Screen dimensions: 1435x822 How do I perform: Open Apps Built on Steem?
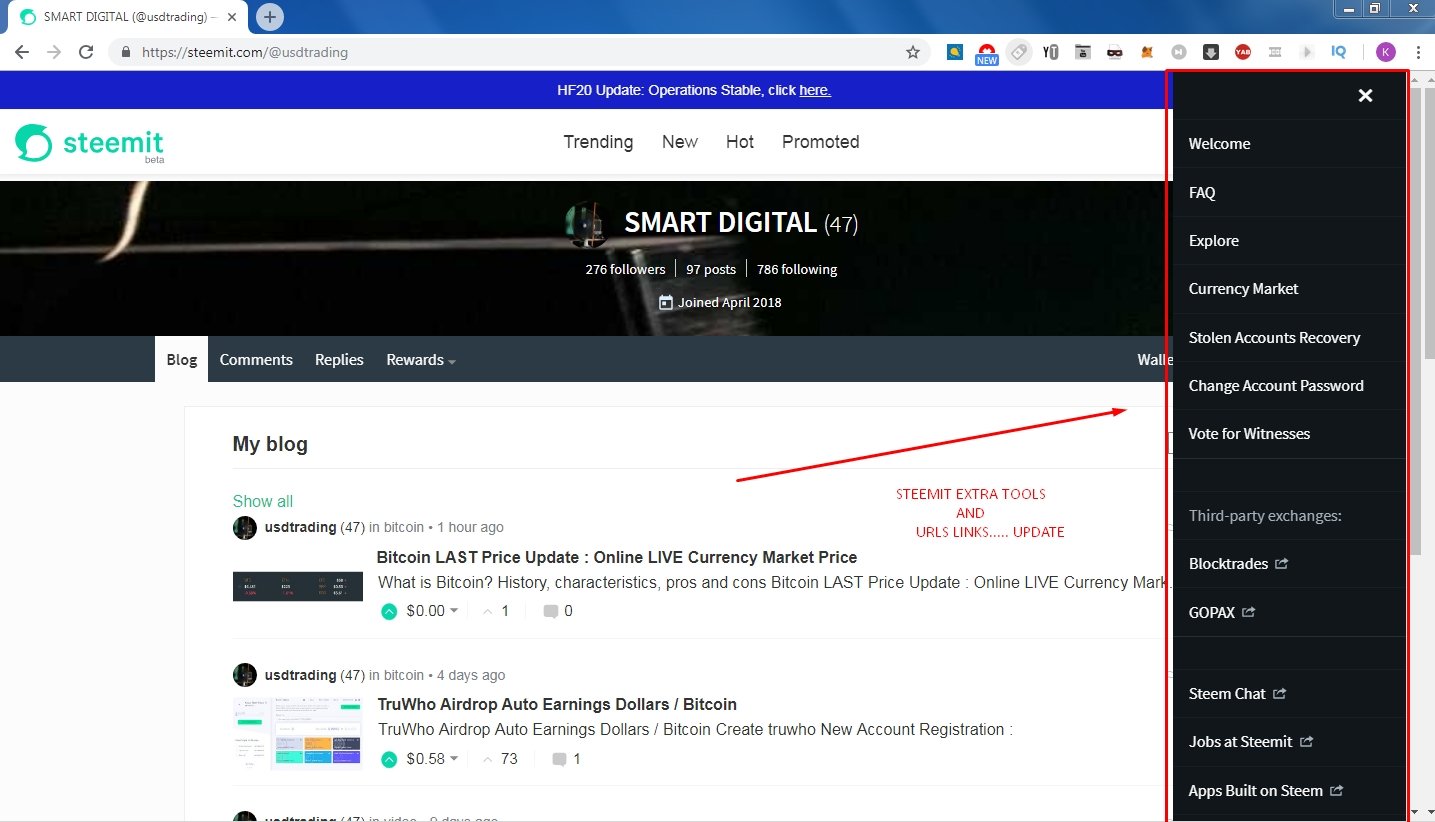click(1265, 791)
